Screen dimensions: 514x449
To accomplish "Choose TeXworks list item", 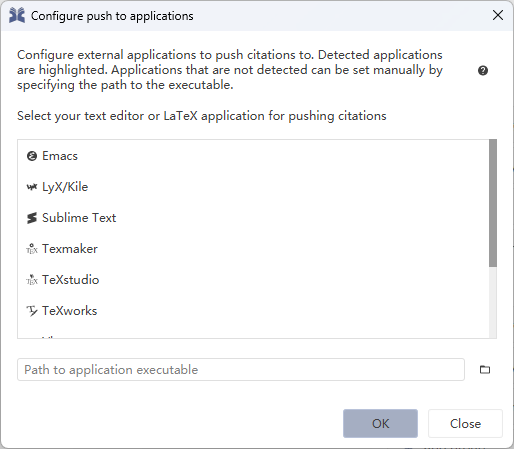I will click(x=253, y=311).
